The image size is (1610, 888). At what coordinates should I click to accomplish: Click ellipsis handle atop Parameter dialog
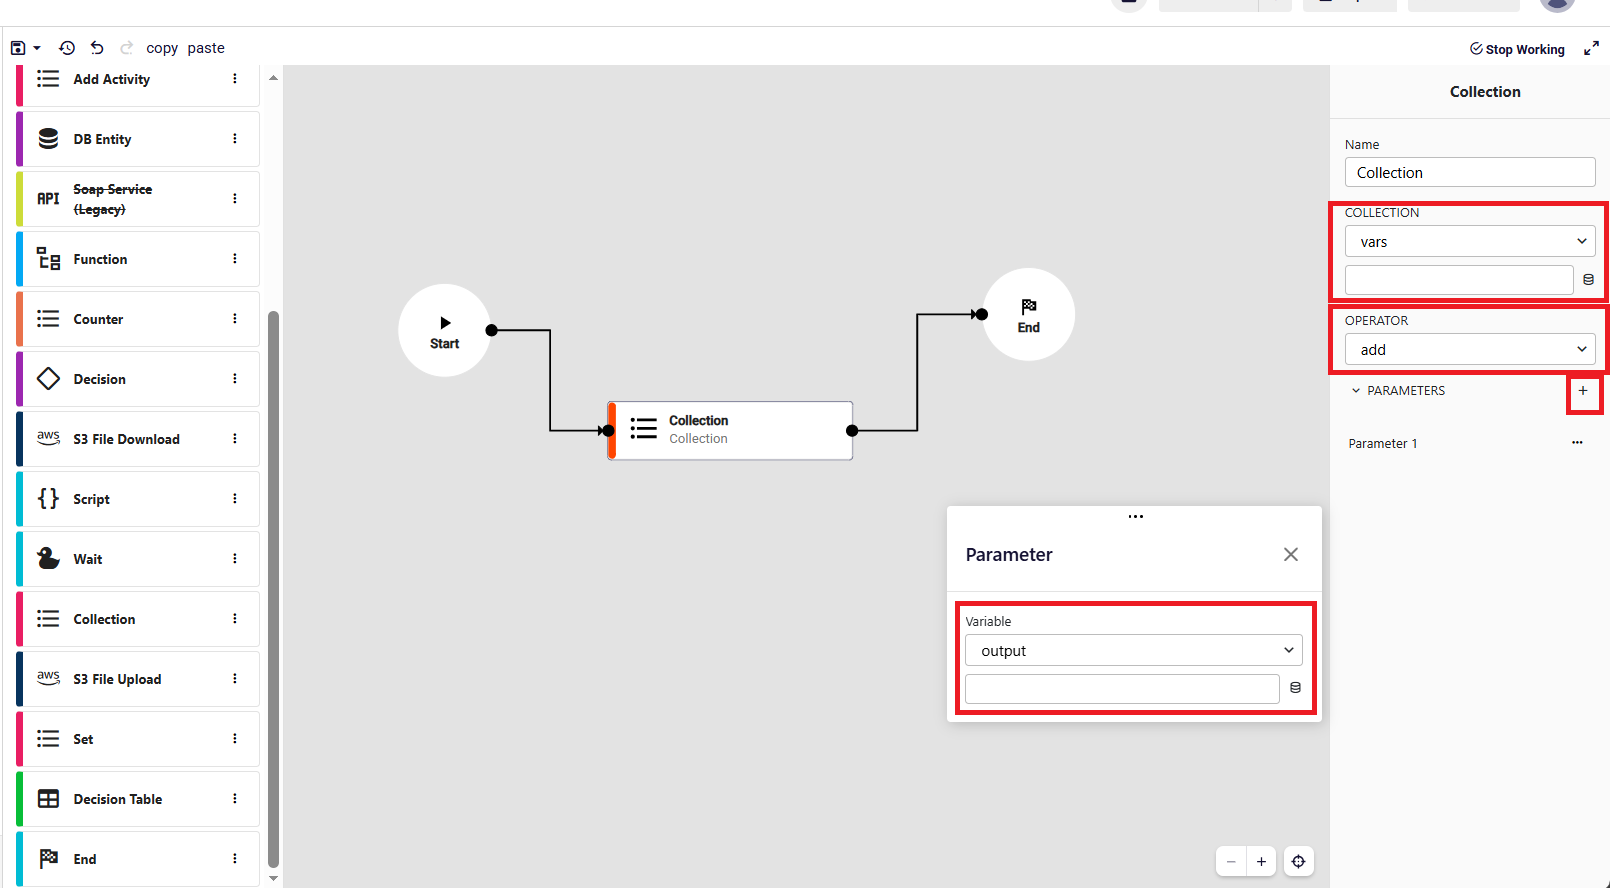(x=1136, y=516)
